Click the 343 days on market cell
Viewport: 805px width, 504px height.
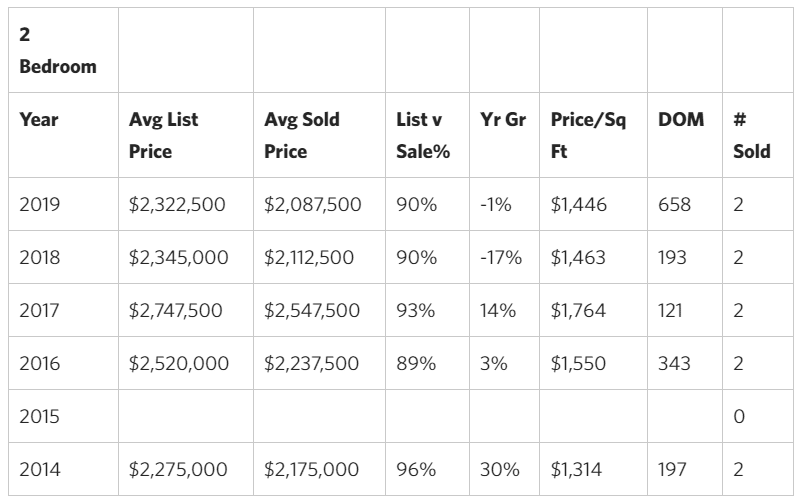[x=675, y=363]
